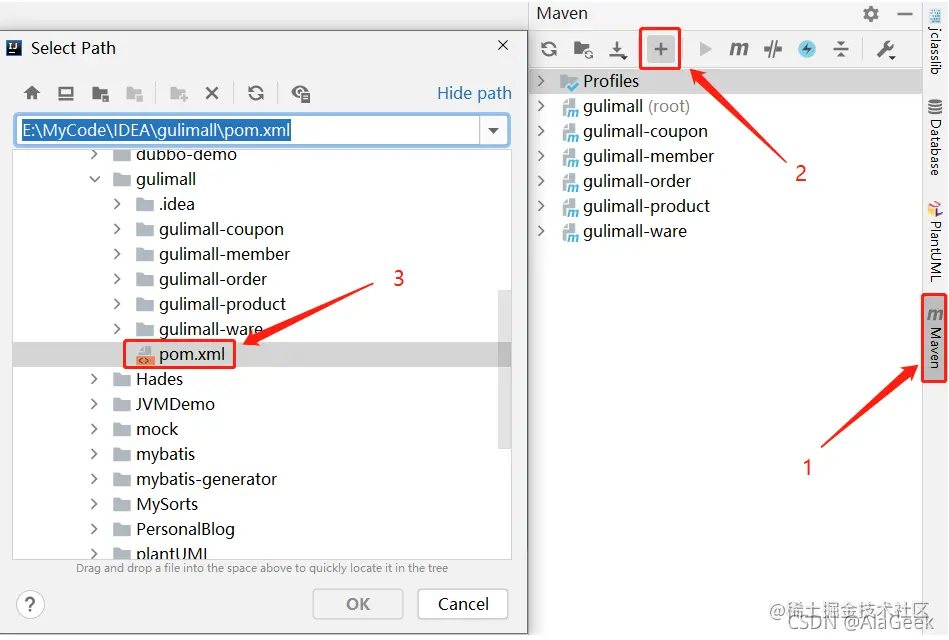949x640 pixels.
Task: Expand gulimall-ware folder in file tree
Action: point(117,329)
